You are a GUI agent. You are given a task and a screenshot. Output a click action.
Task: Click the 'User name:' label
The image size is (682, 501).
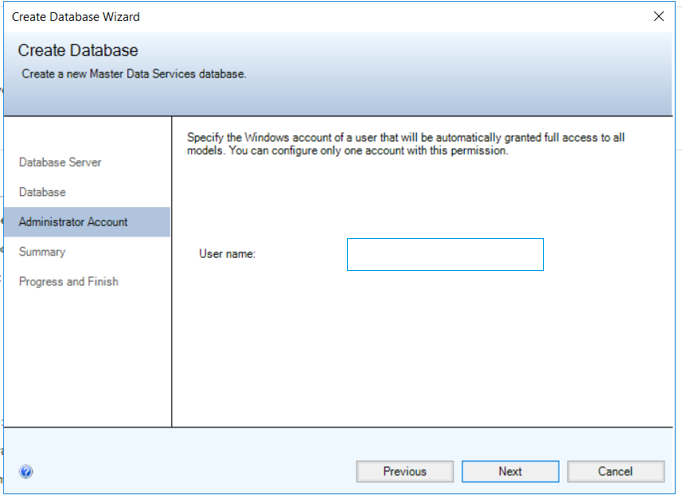227,254
